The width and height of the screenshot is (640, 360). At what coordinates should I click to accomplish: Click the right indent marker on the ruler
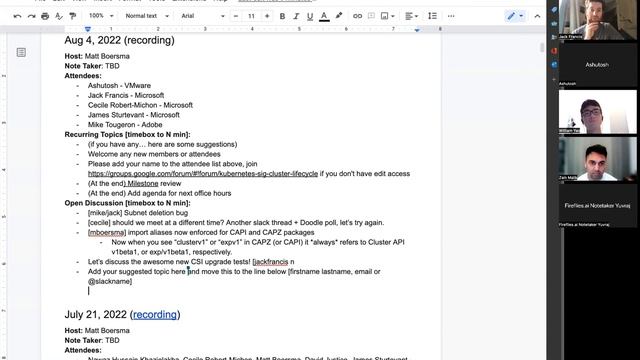point(417,30)
